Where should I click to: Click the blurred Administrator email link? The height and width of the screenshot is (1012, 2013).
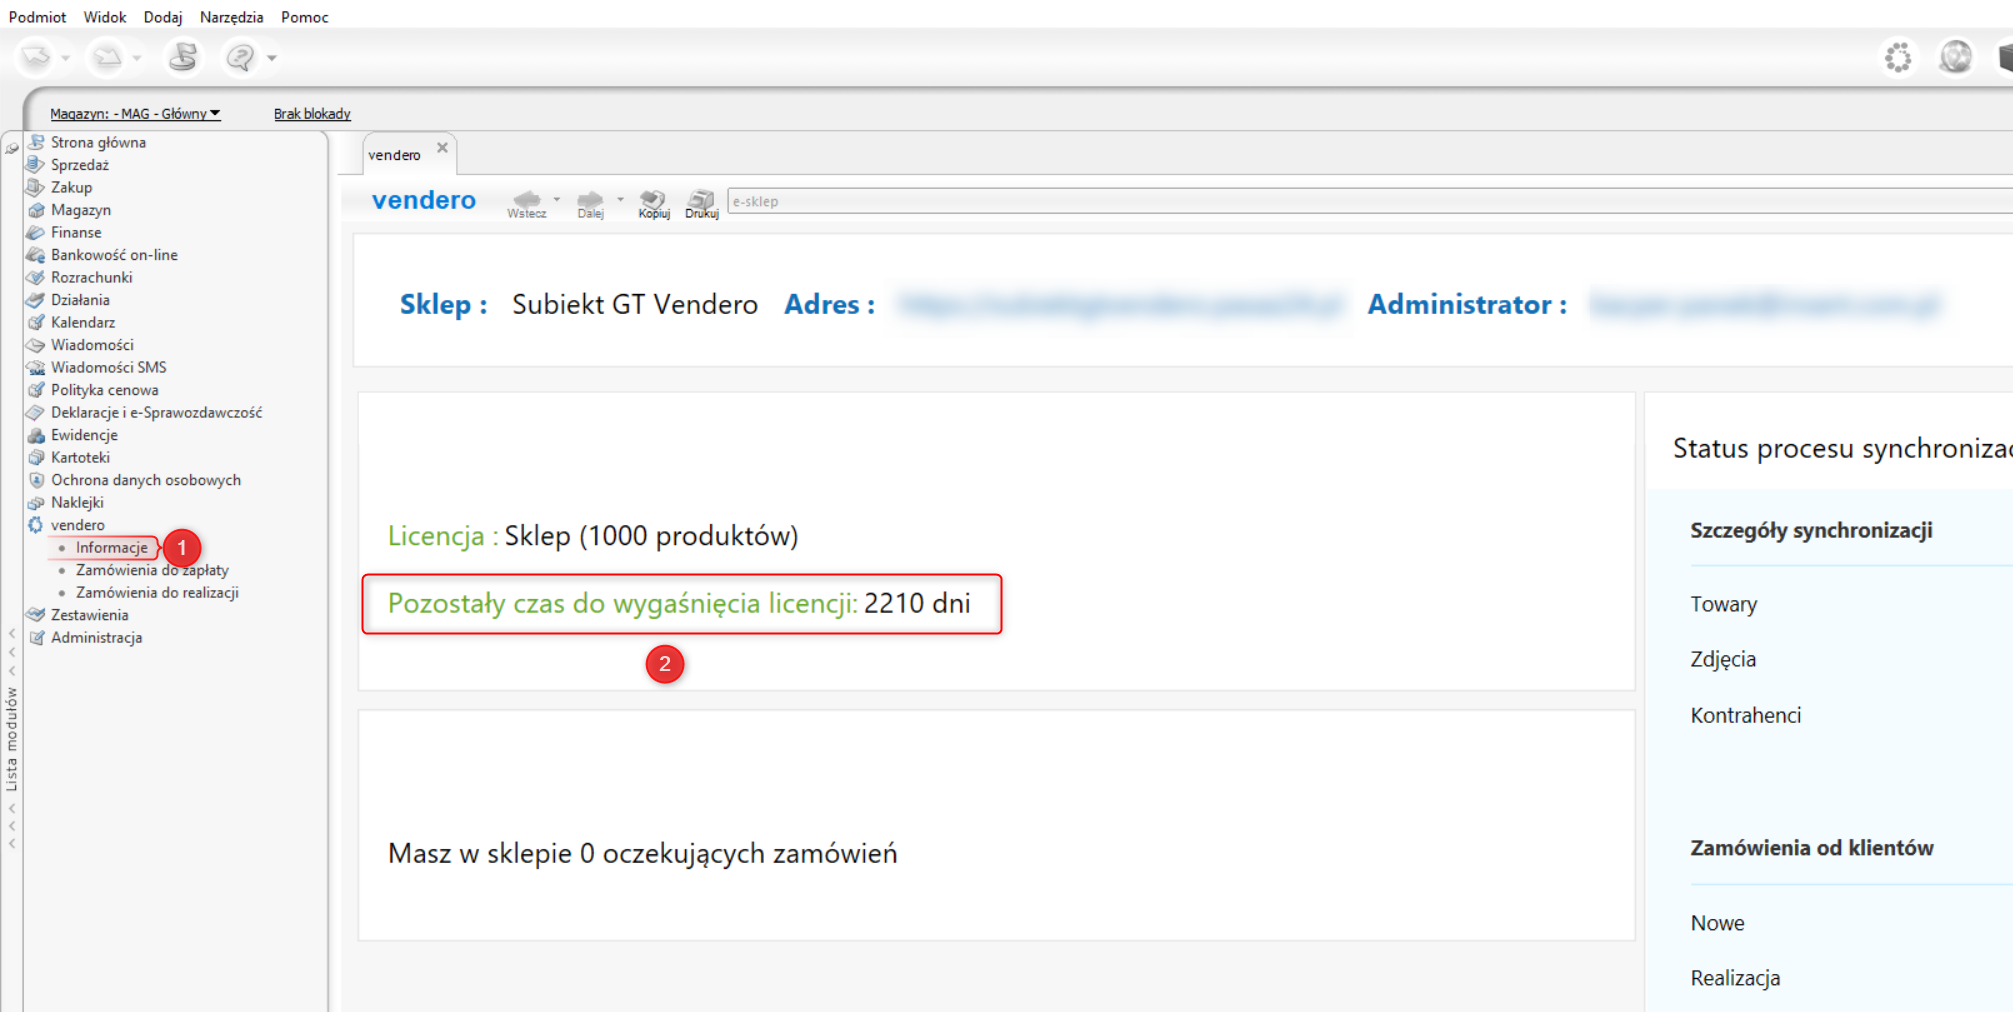click(x=1765, y=304)
